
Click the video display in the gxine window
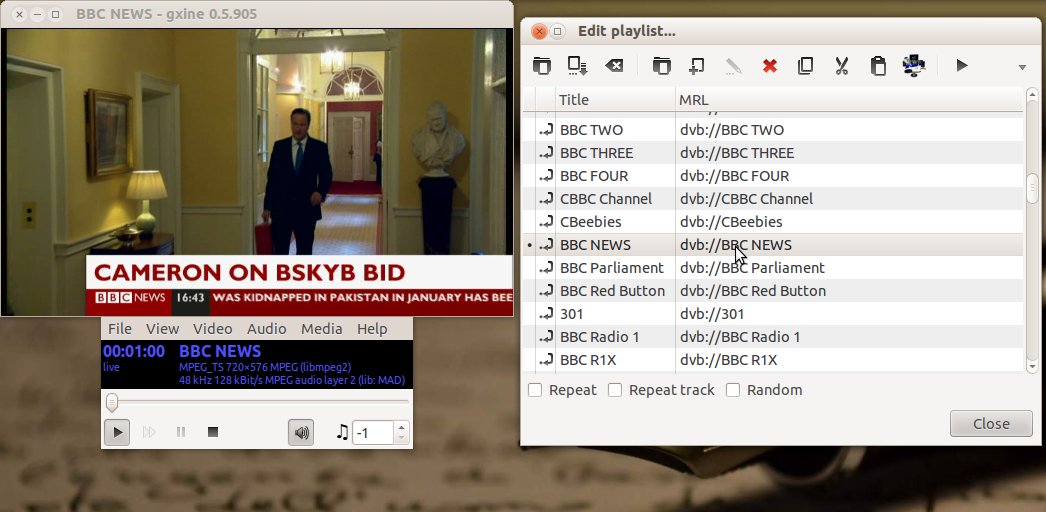[257, 172]
